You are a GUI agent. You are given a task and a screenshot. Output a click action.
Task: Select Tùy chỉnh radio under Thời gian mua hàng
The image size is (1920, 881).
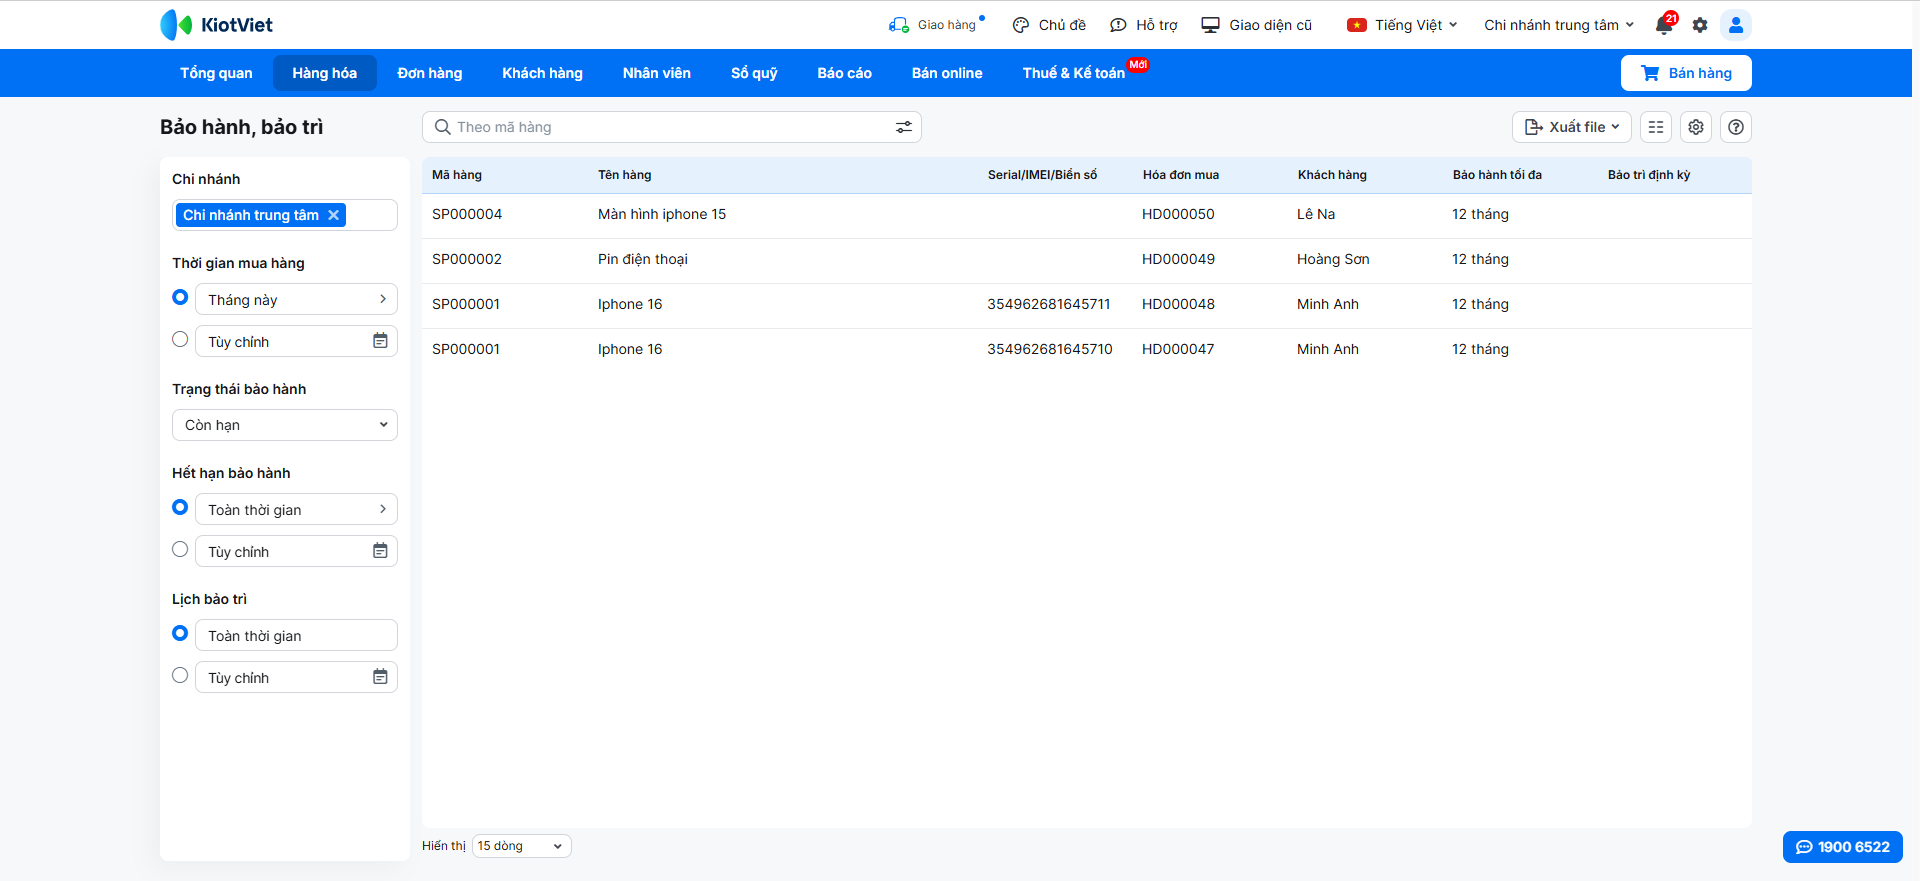coord(180,339)
